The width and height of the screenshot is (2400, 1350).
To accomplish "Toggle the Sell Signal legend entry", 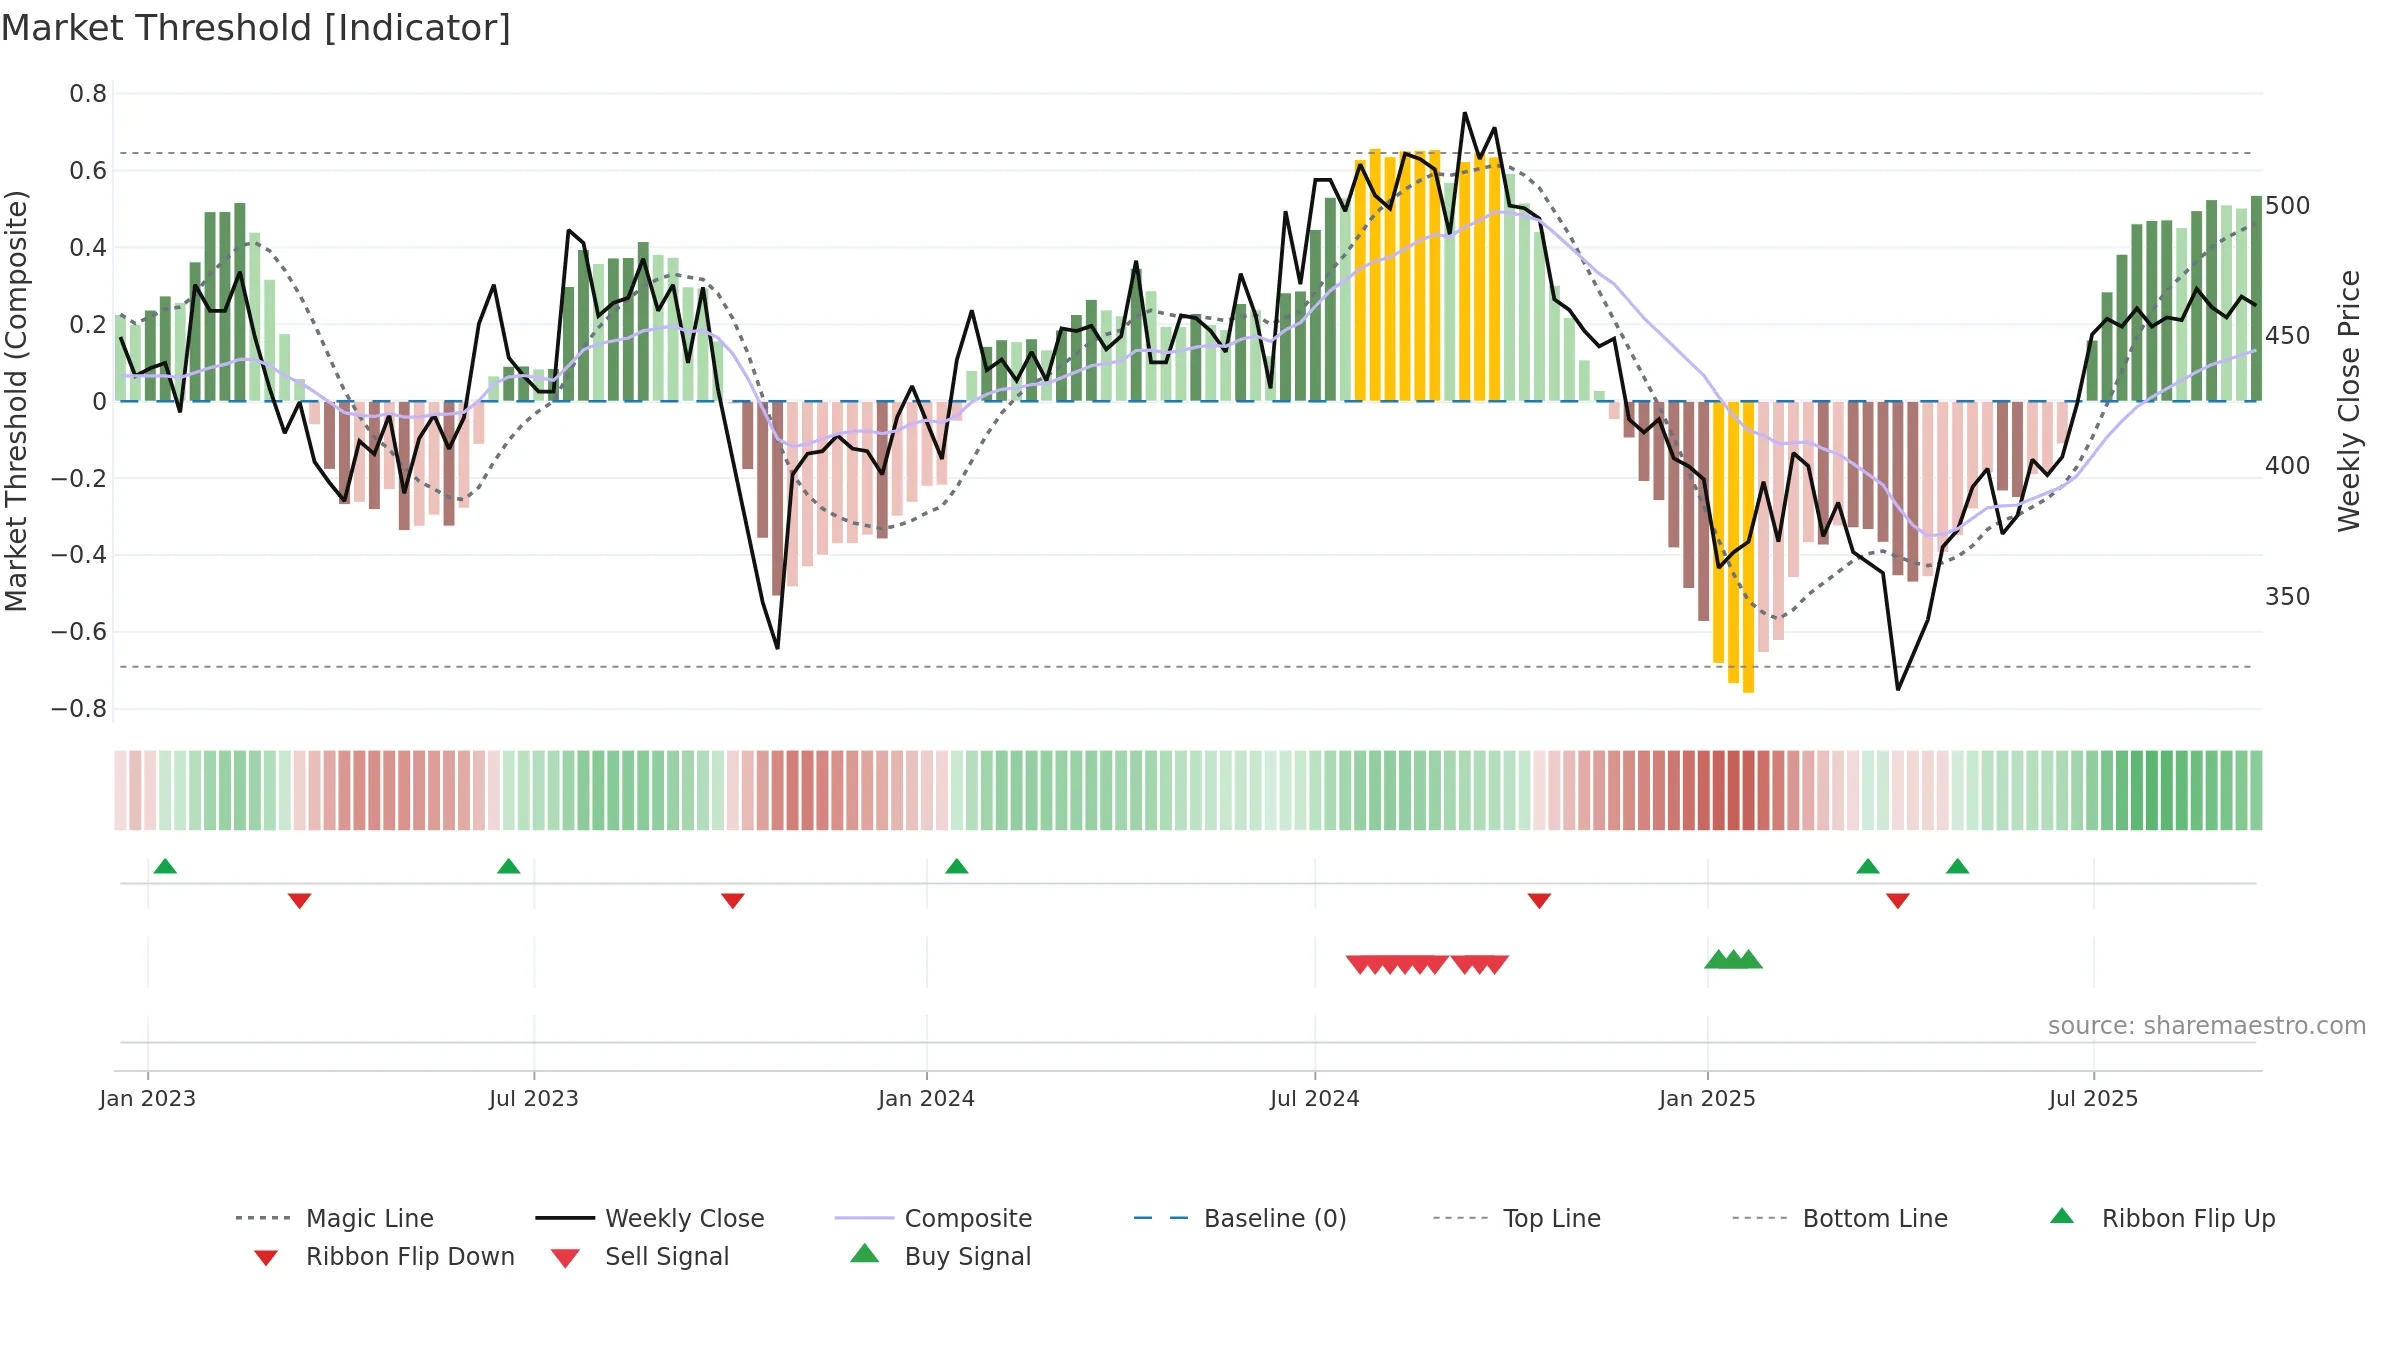I will pos(640,1256).
